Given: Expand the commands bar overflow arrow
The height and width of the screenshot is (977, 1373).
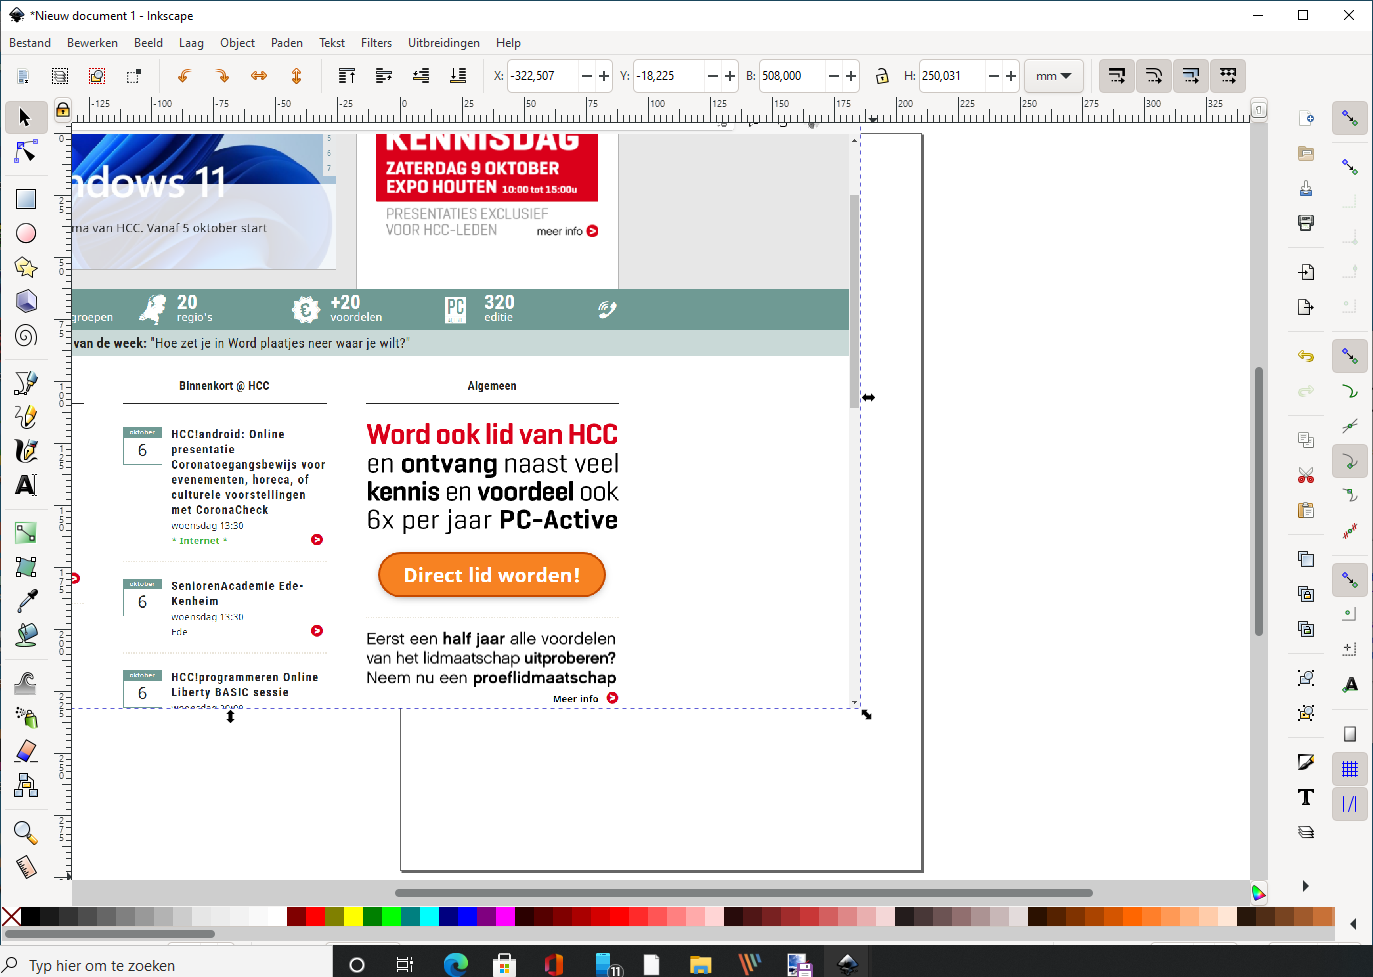Looking at the screenshot, I should click(1305, 886).
